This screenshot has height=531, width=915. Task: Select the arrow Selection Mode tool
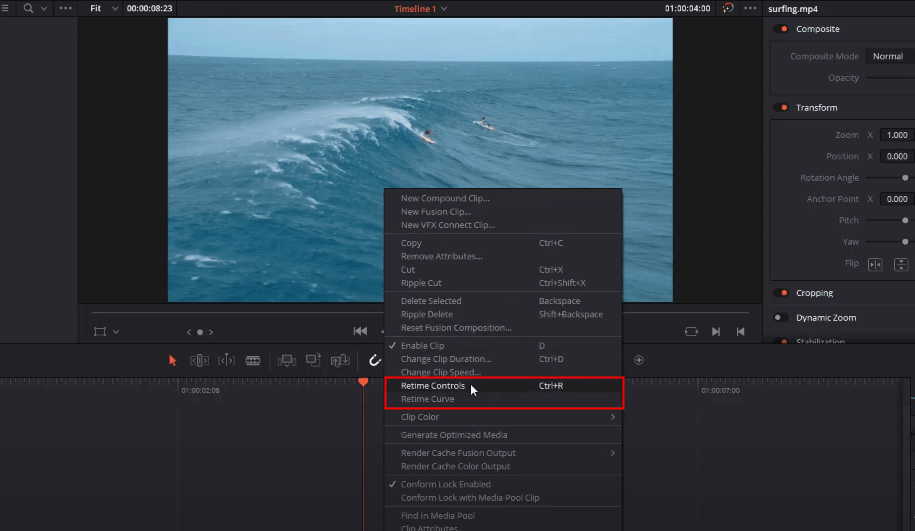coord(172,361)
